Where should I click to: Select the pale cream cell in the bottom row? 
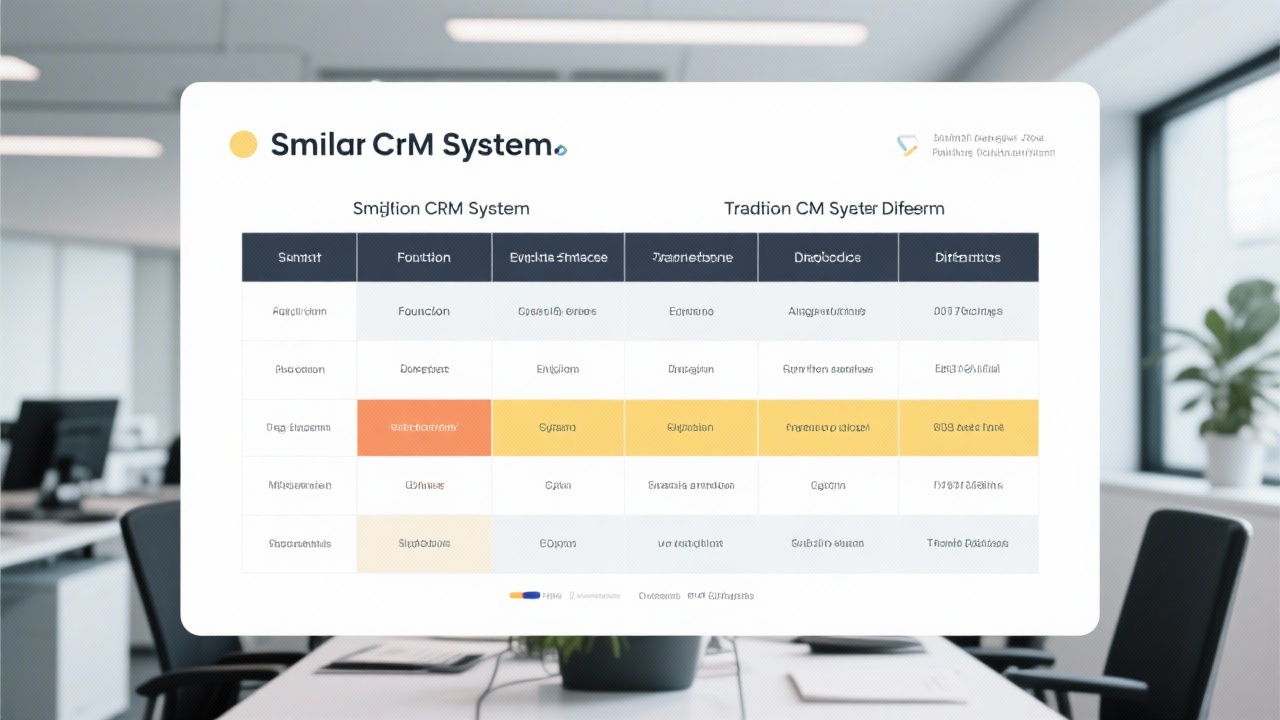[x=424, y=543]
